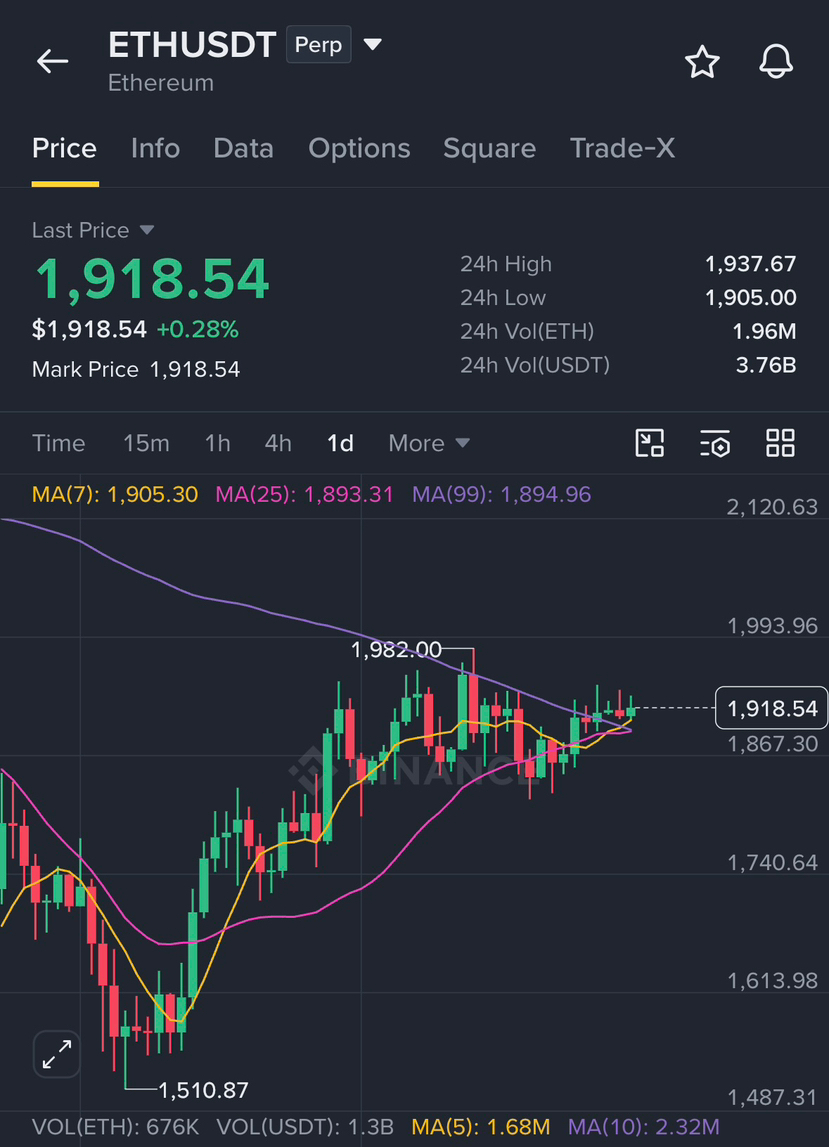Image resolution: width=829 pixels, height=1147 pixels.
Task: Select the 1h chart interval
Action: tap(217, 443)
